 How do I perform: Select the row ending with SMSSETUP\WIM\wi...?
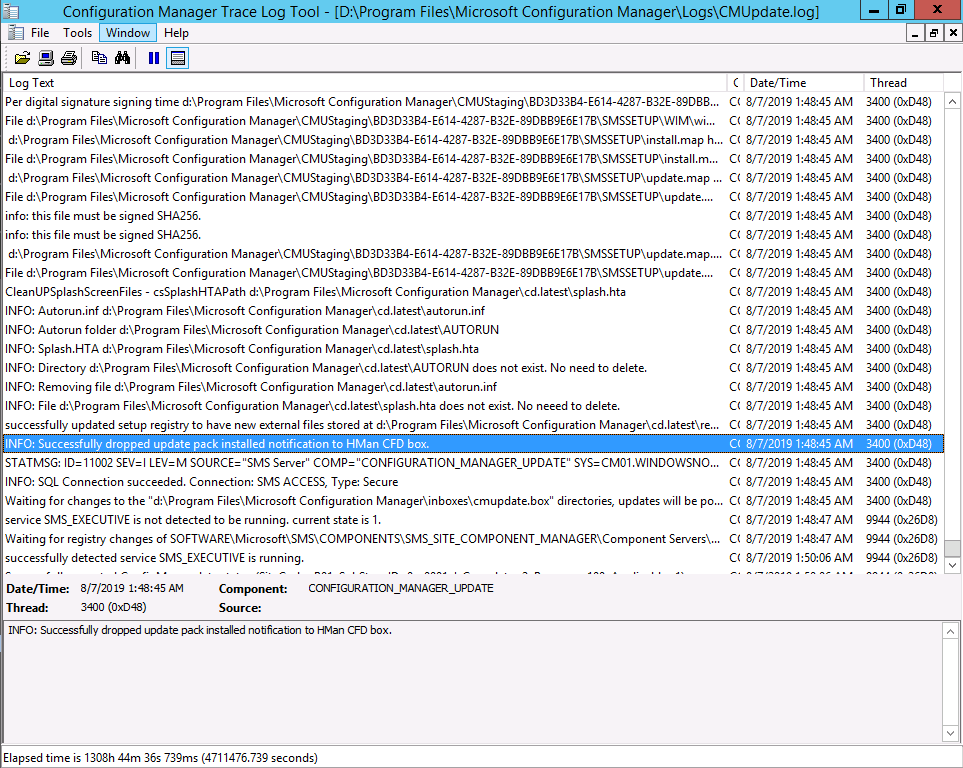coord(474,121)
